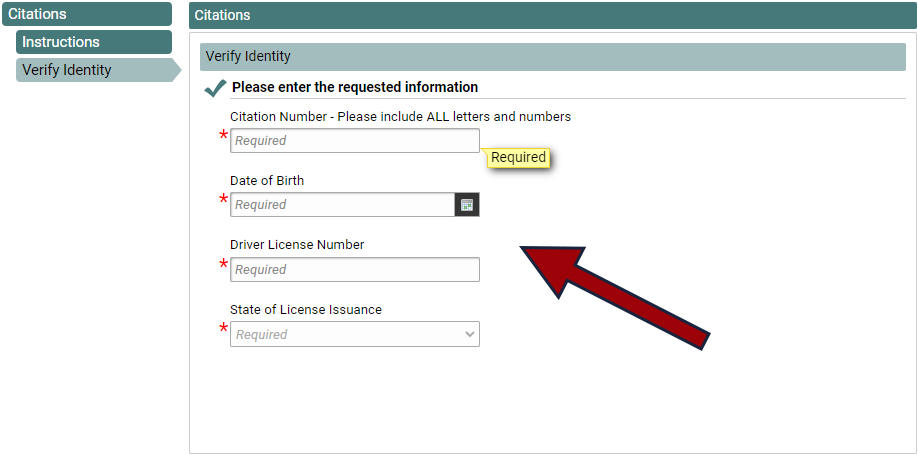The height and width of the screenshot is (455, 918).
Task: Open the Instructions step in the sidebar
Action: click(x=94, y=42)
